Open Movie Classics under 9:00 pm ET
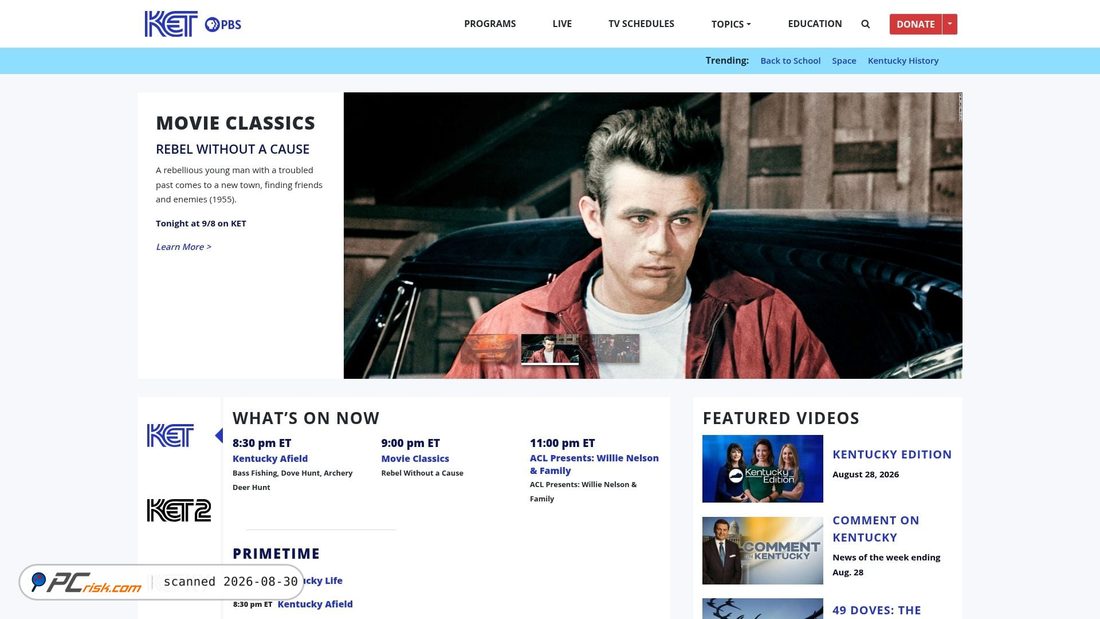The width and height of the screenshot is (1100, 619). click(x=415, y=458)
